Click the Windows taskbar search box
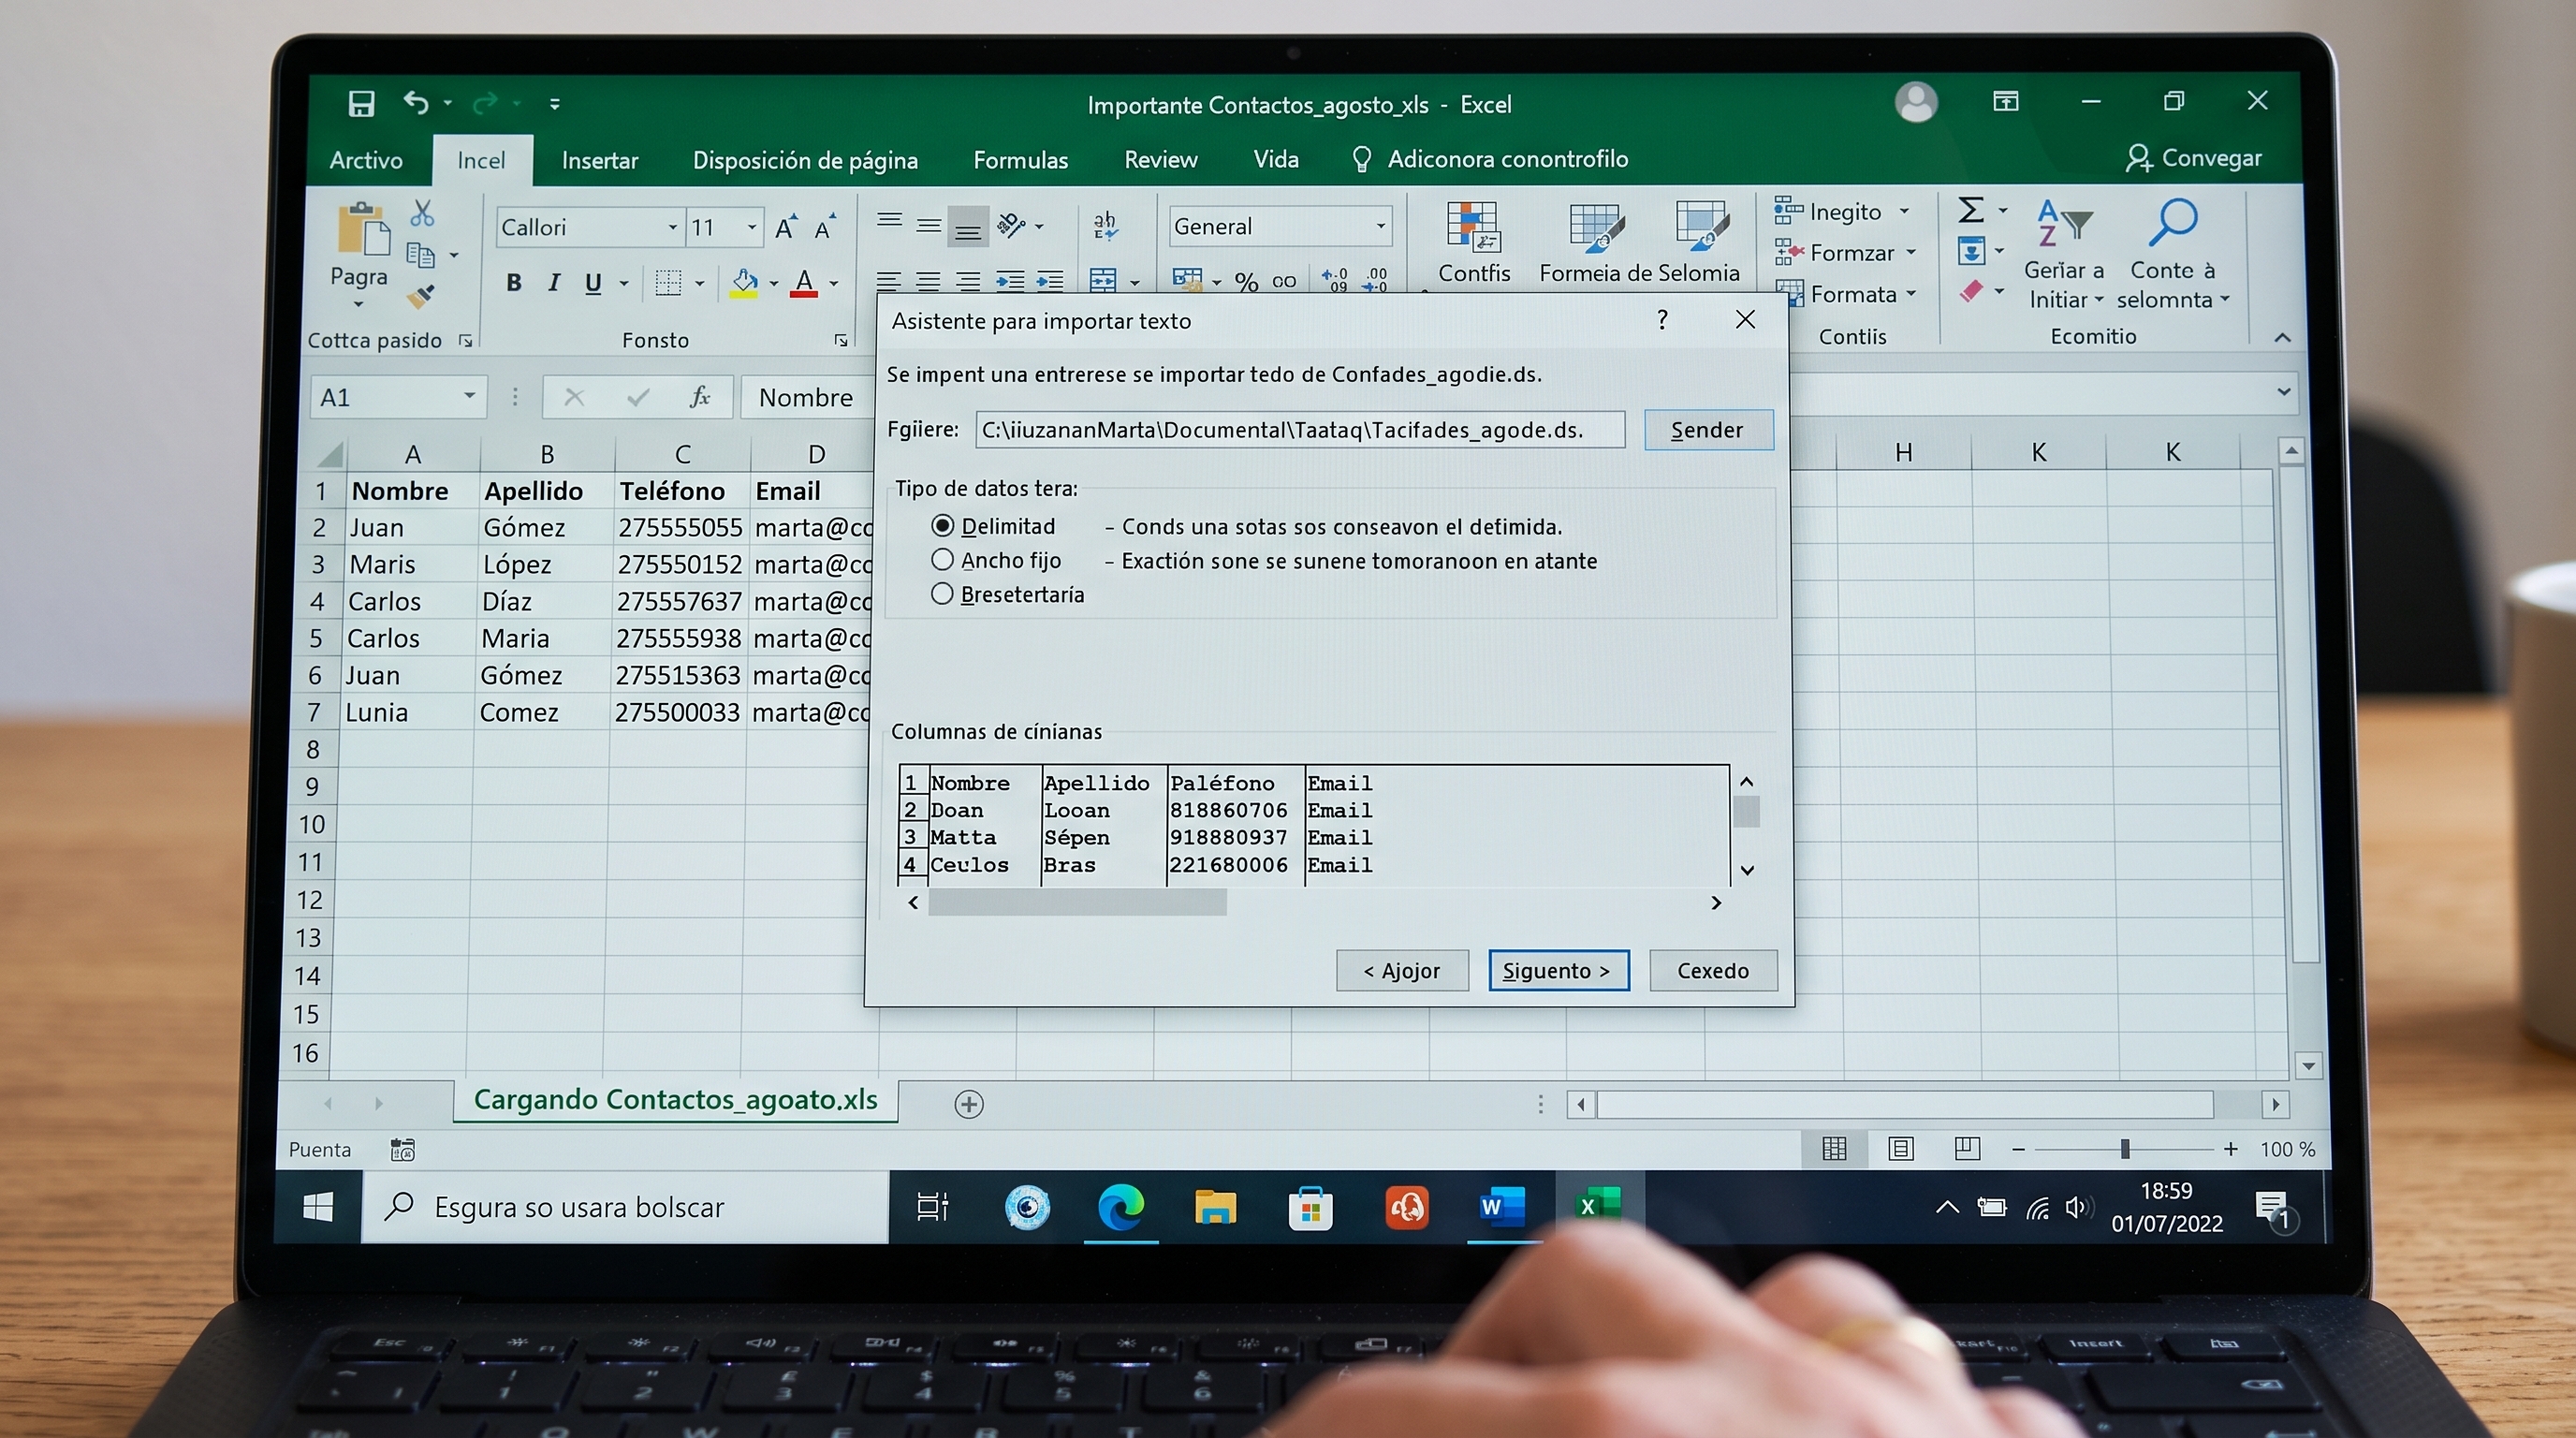The height and width of the screenshot is (1438, 2576). pyautogui.click(x=625, y=1207)
